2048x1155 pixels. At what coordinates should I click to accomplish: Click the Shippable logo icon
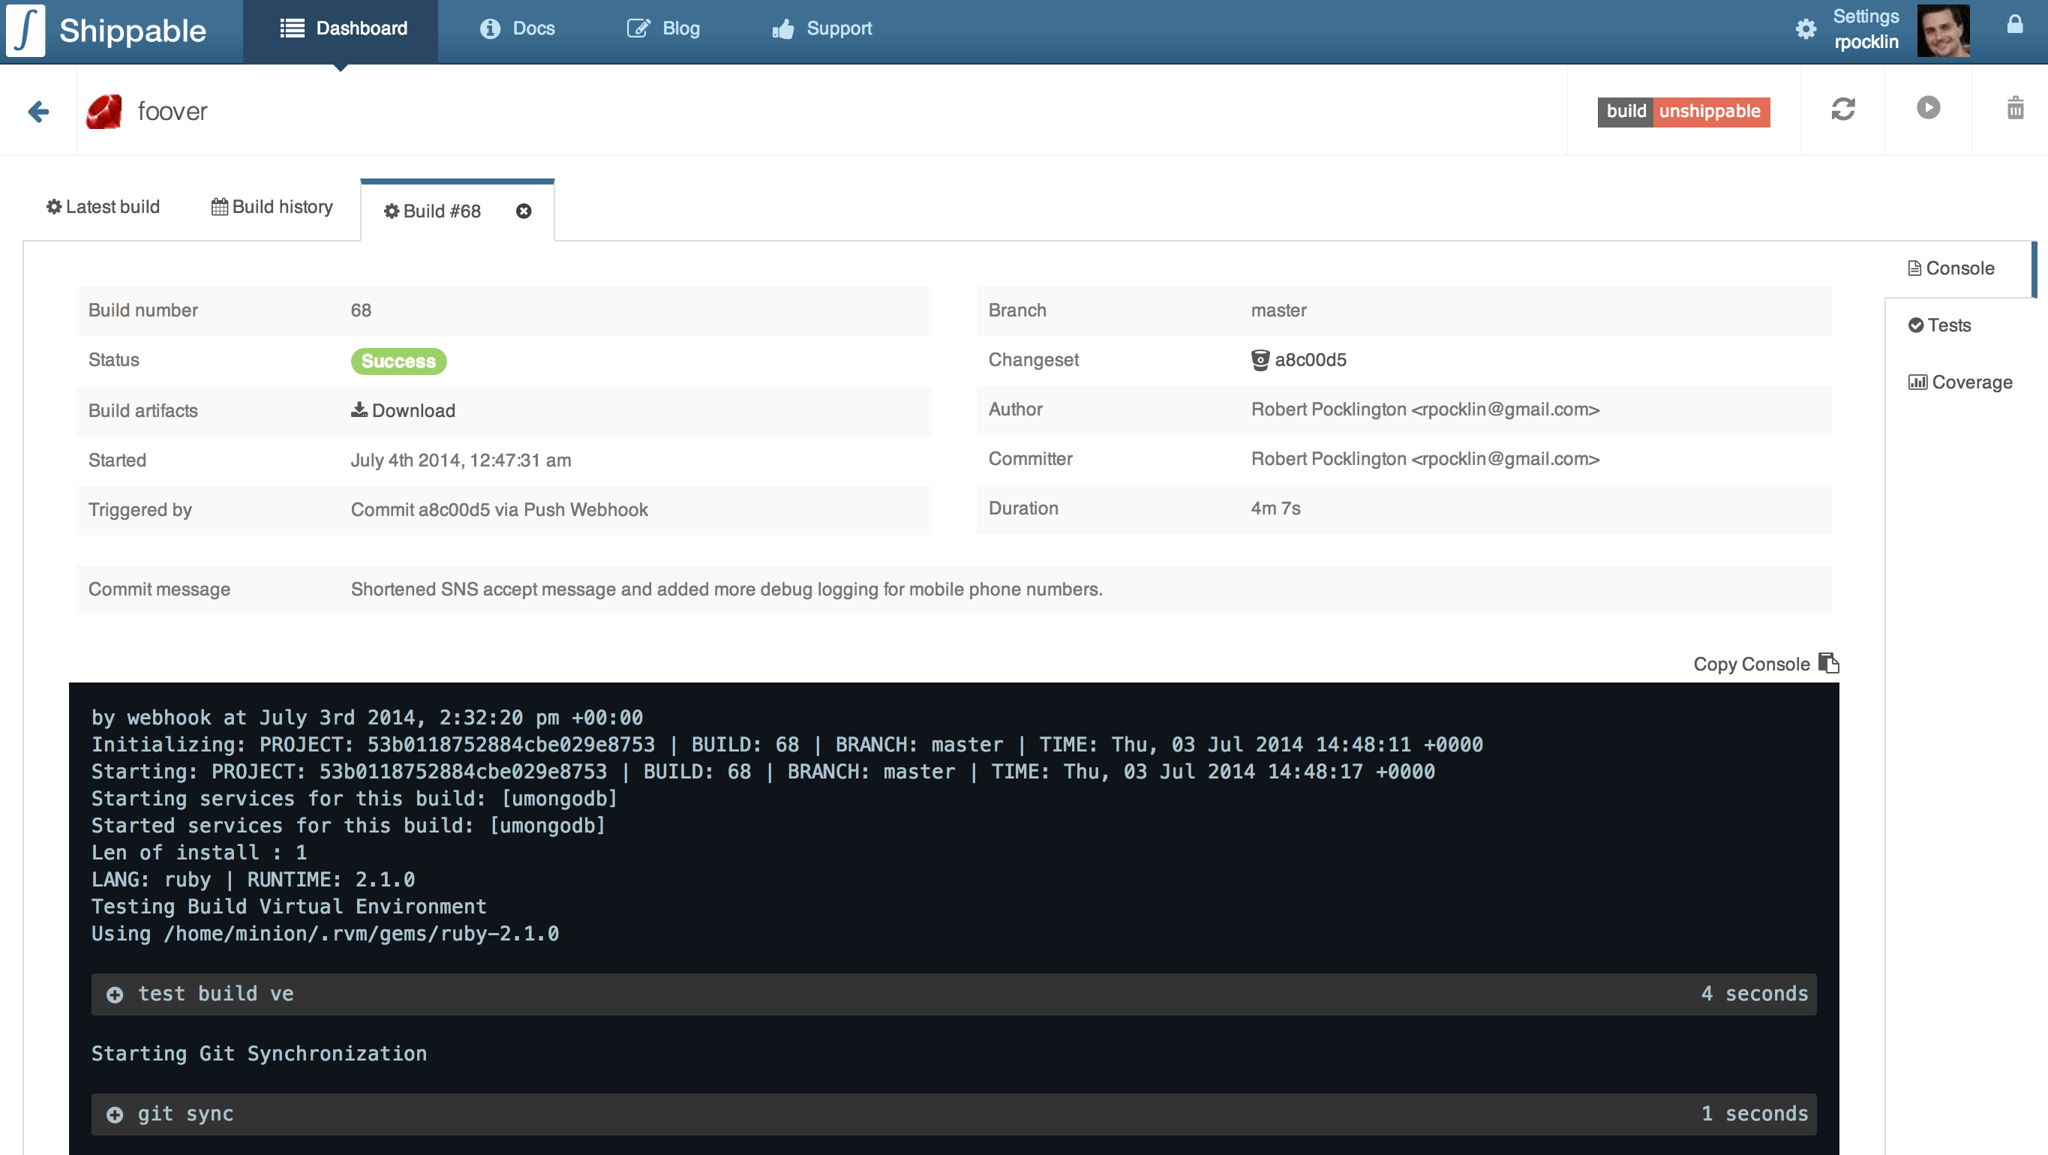click(25, 30)
